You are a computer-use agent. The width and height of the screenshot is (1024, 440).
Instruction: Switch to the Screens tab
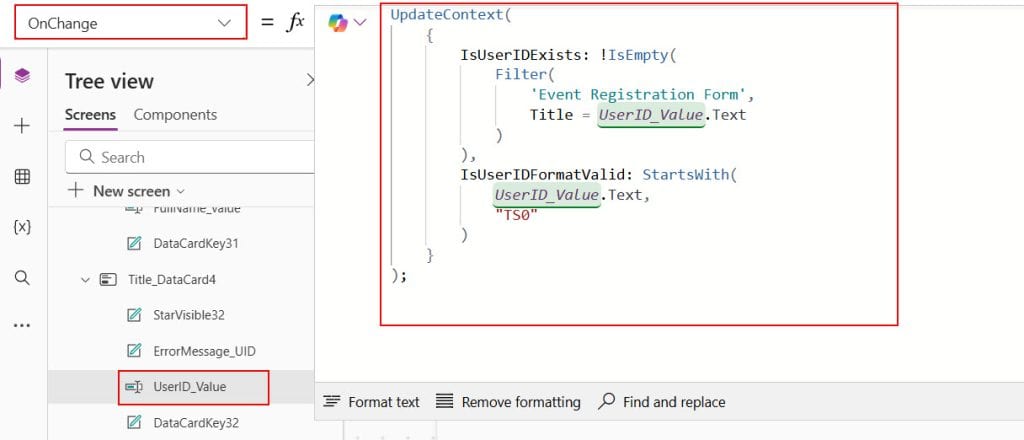(x=90, y=115)
